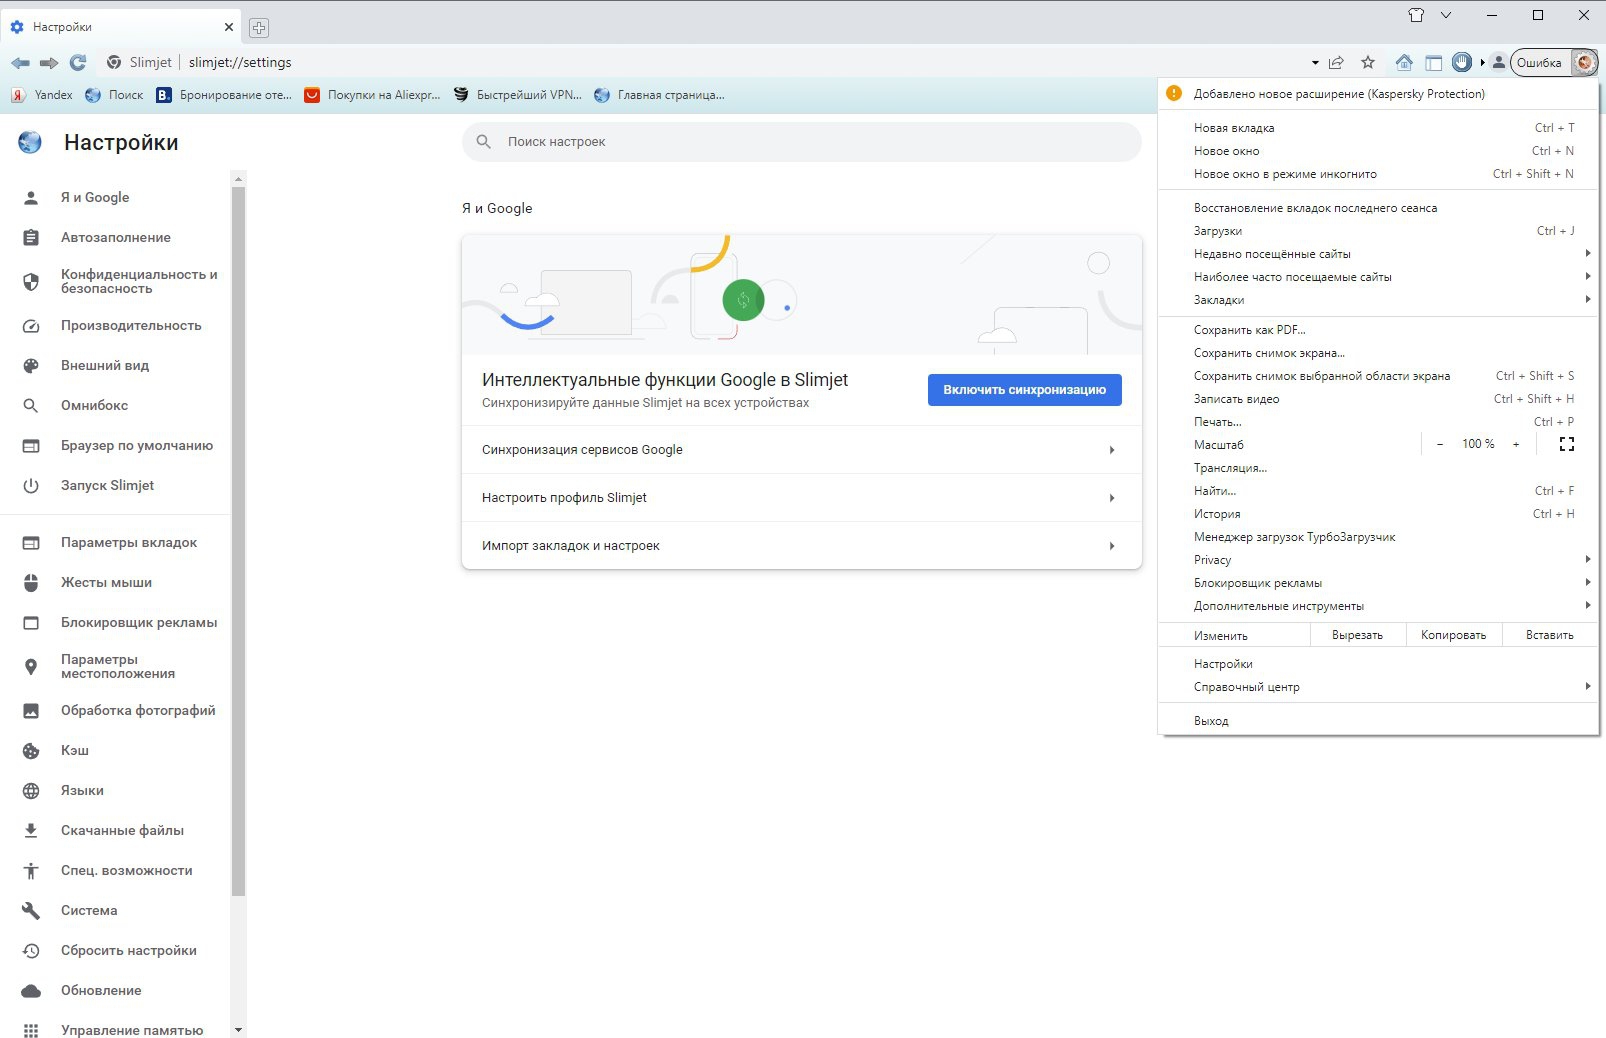Open Омнибокс settings

click(x=115, y=405)
